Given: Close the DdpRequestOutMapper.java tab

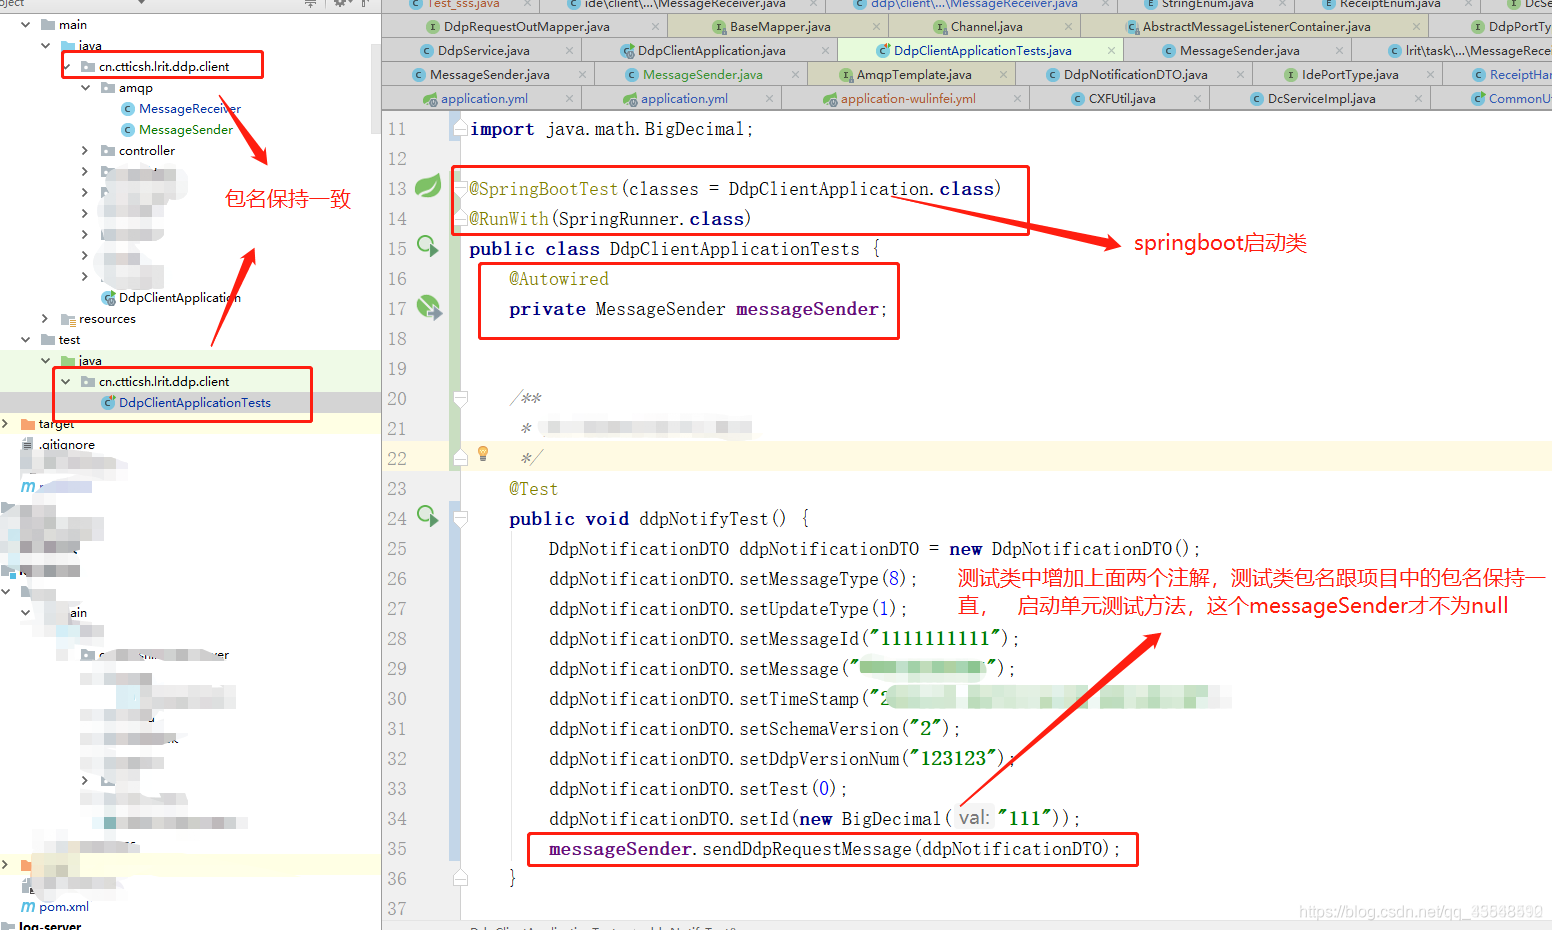Looking at the screenshot, I should 655,26.
